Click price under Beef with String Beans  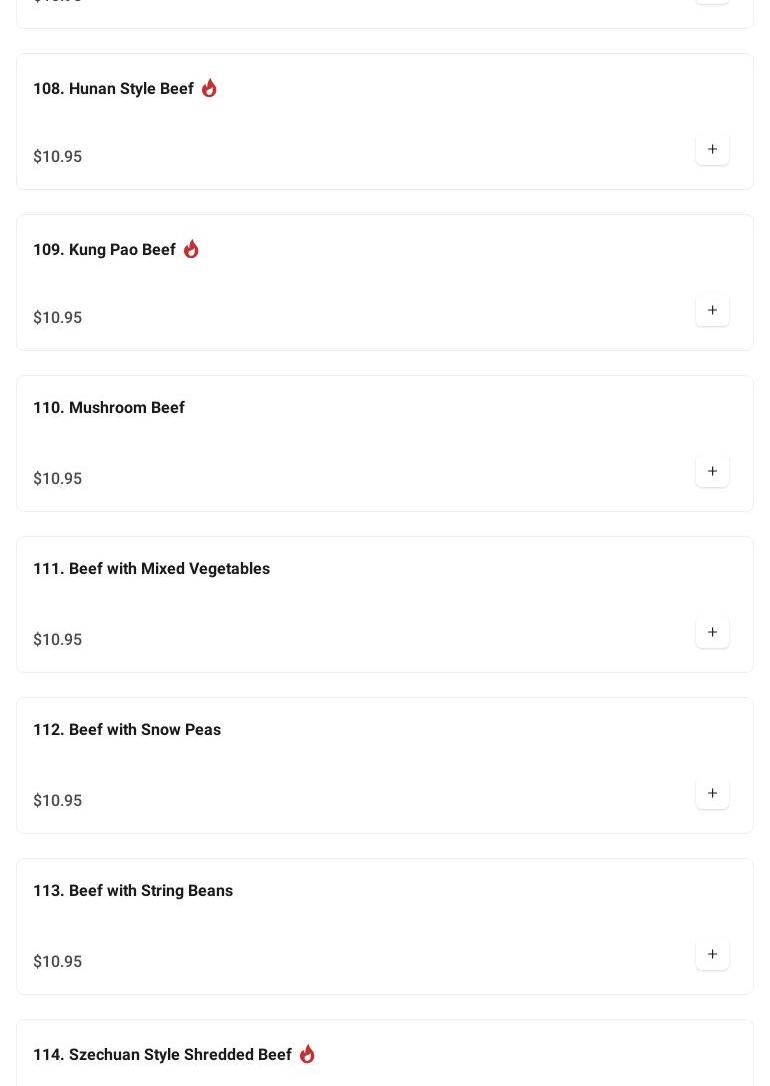pyautogui.click(x=58, y=962)
